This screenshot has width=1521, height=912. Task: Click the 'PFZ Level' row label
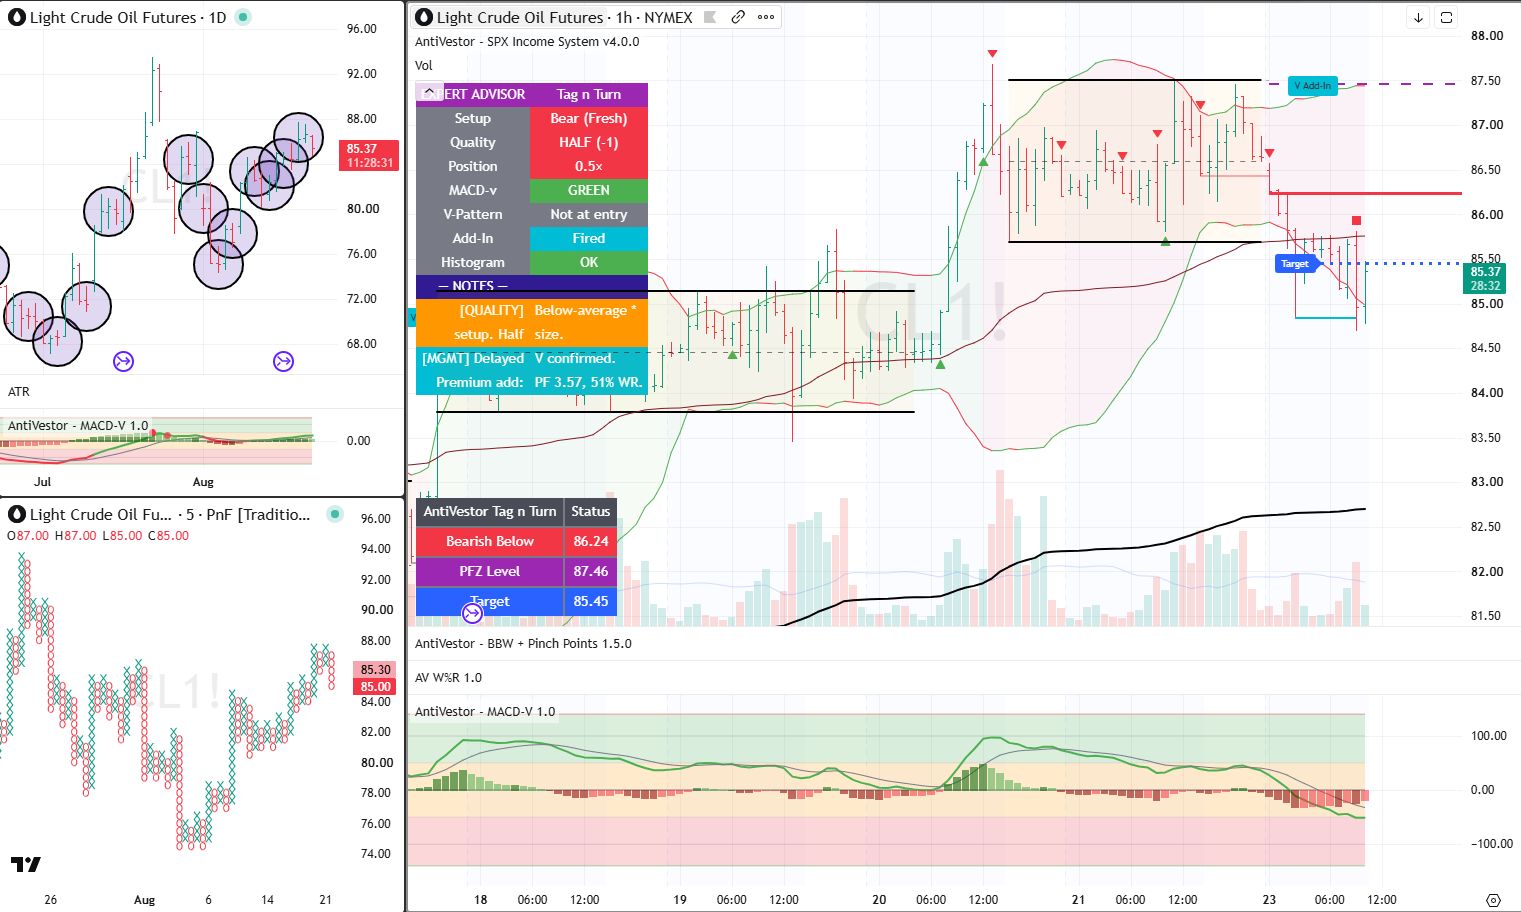490,571
